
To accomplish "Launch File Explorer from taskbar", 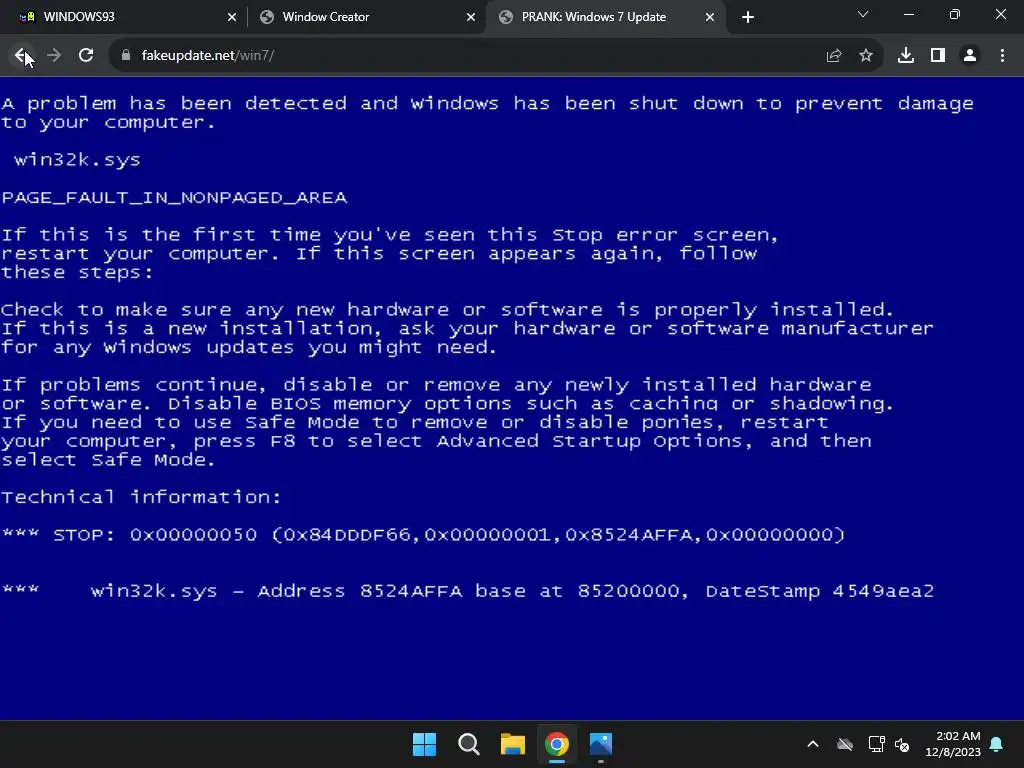I will pyautogui.click(x=513, y=744).
